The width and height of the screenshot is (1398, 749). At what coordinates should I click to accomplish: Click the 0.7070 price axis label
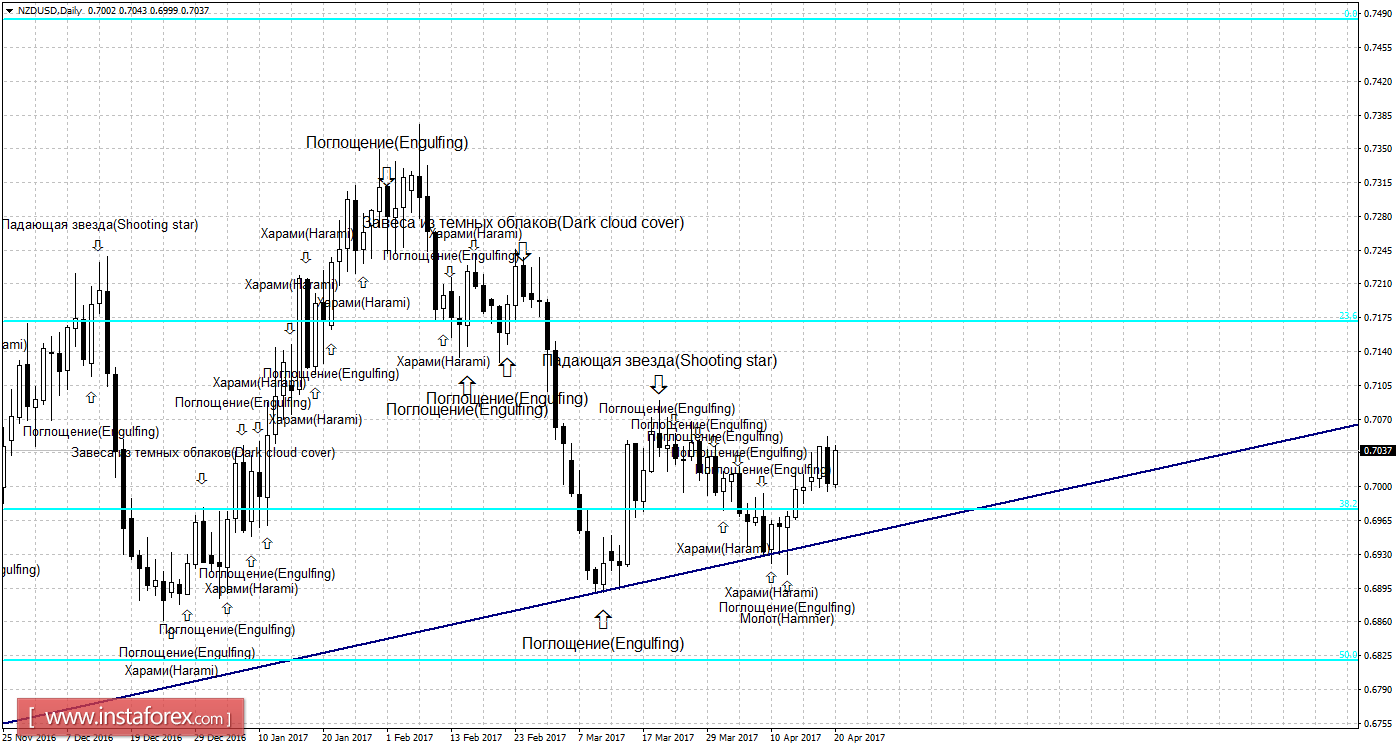1378,419
